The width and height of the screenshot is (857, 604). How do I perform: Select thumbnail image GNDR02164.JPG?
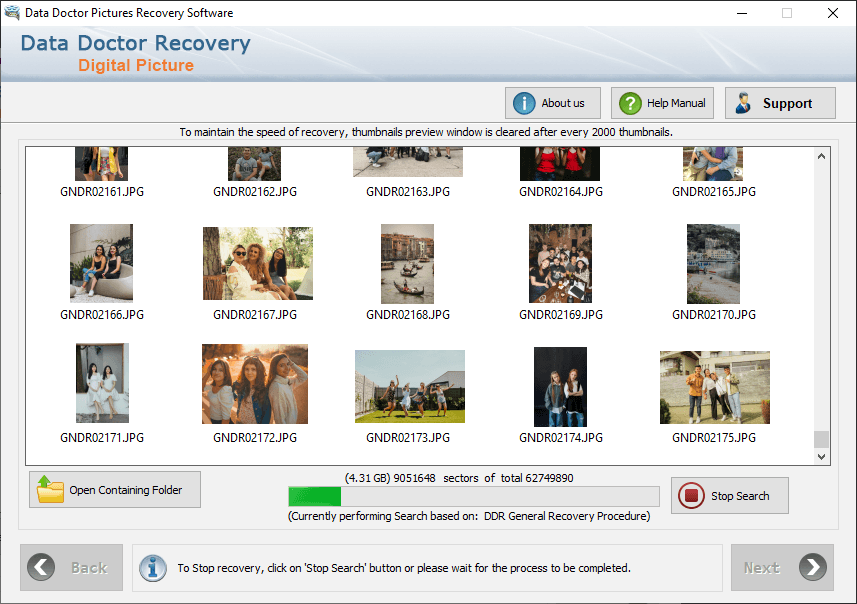pos(560,163)
